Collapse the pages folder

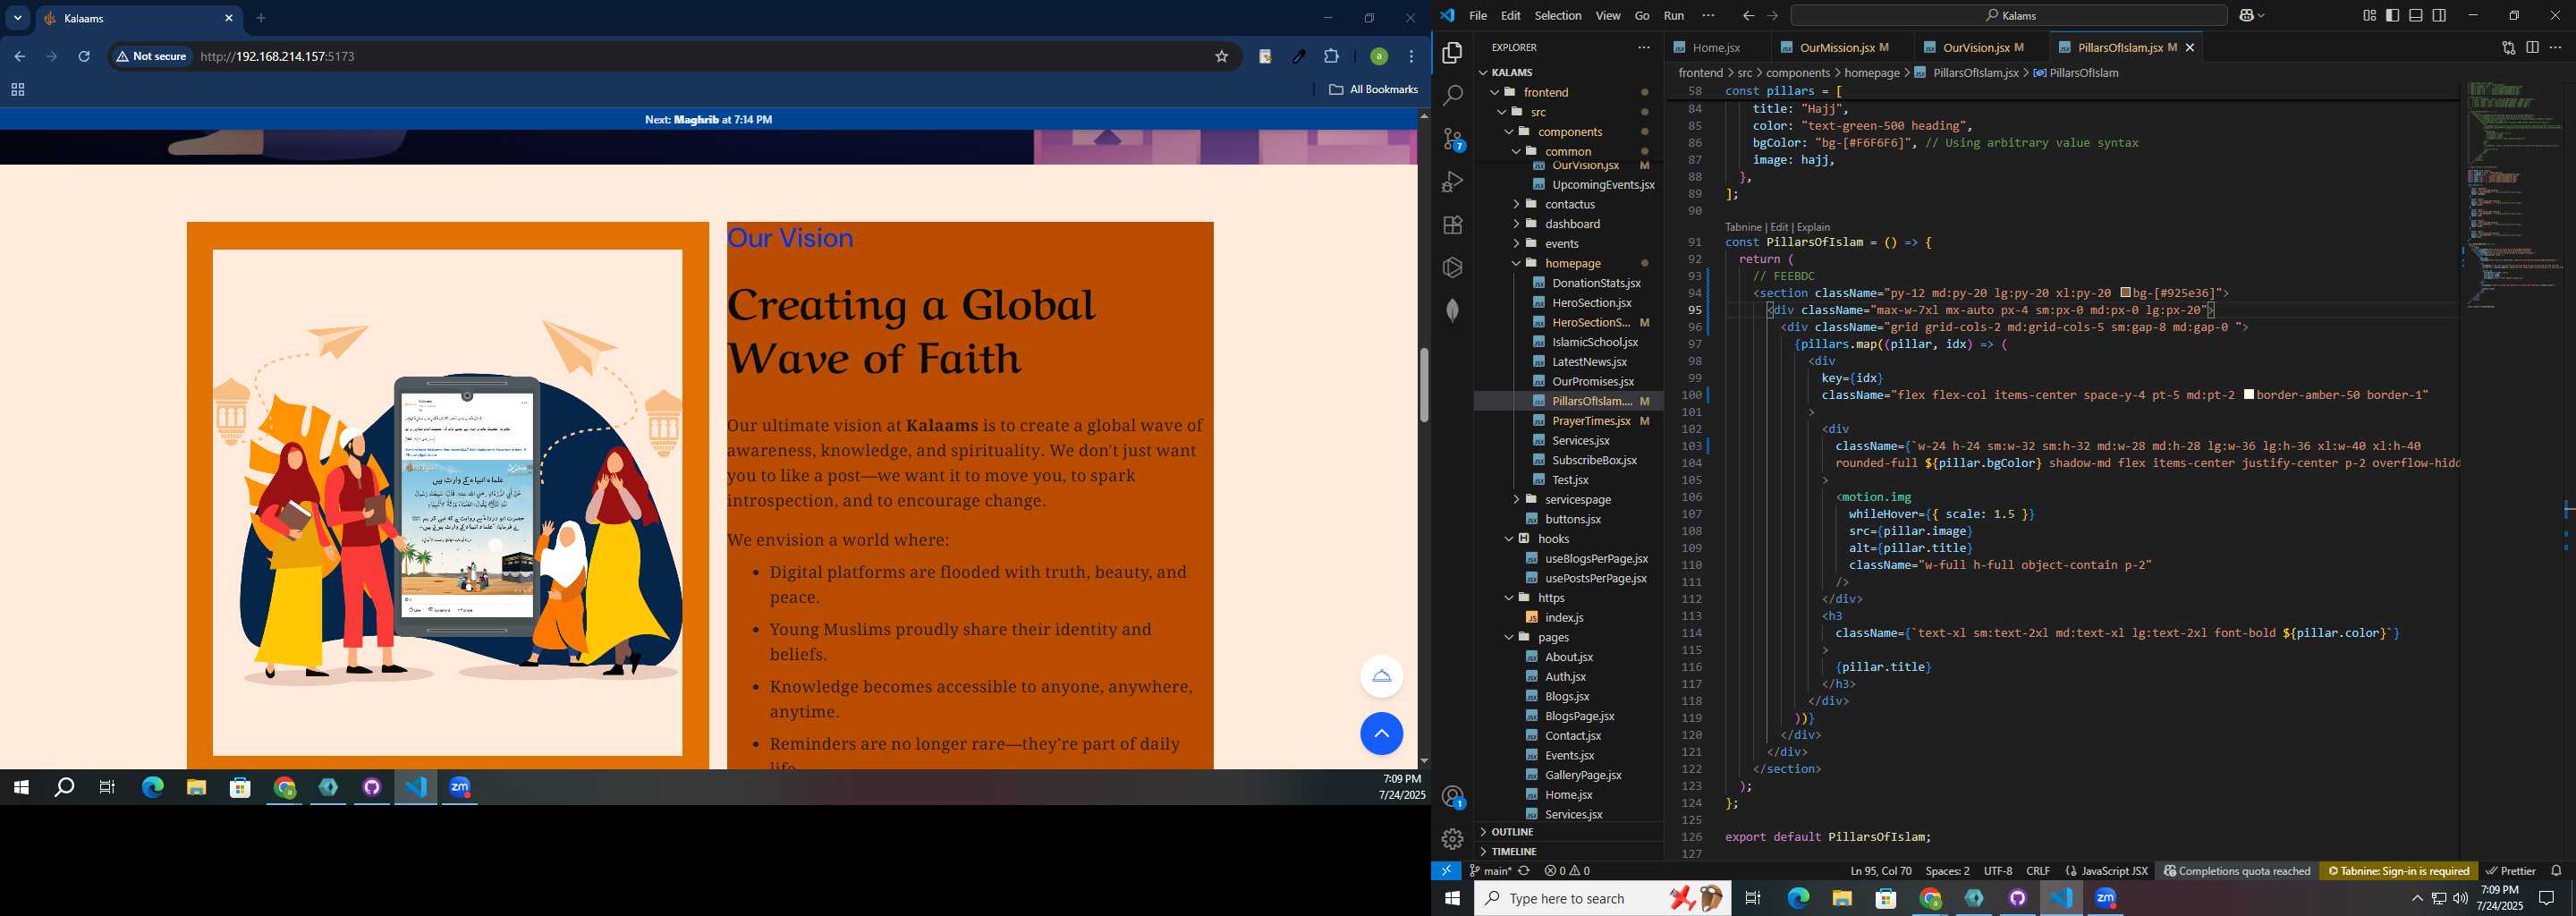tap(1553, 637)
